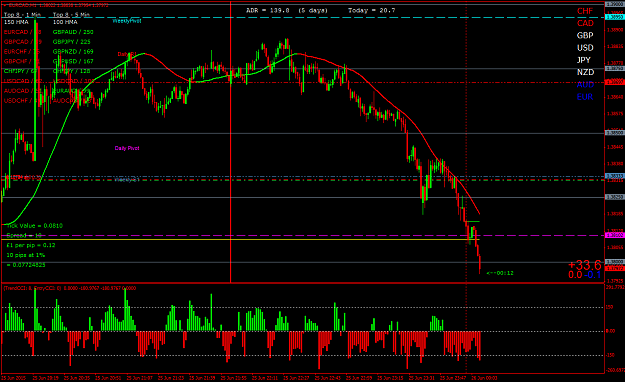Image resolution: width=625 pixels, height=382 pixels.
Task: Select the CHFJPY row in 1 Min list
Action: [20, 71]
